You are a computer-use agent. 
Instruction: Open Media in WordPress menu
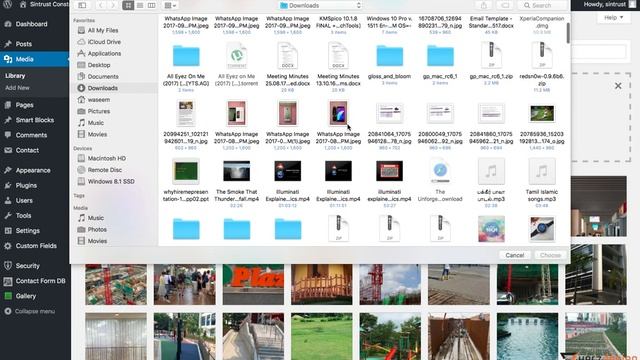(x=34, y=59)
